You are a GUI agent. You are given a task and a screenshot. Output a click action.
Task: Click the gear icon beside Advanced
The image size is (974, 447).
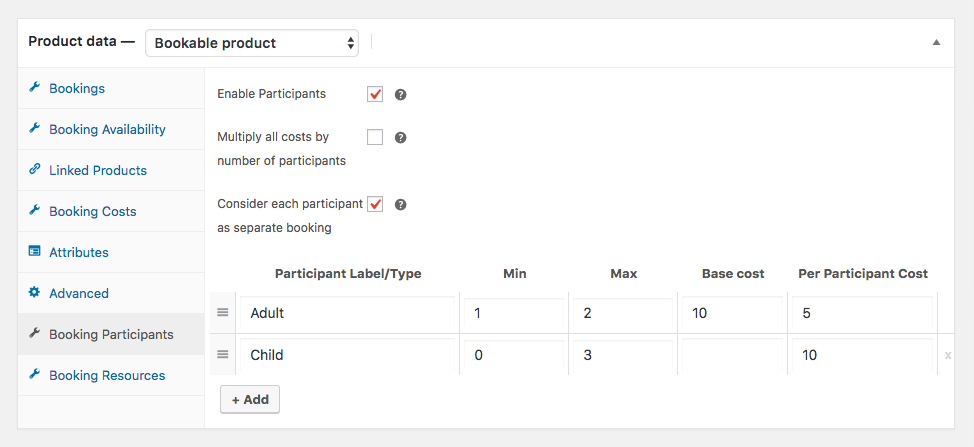coord(34,293)
